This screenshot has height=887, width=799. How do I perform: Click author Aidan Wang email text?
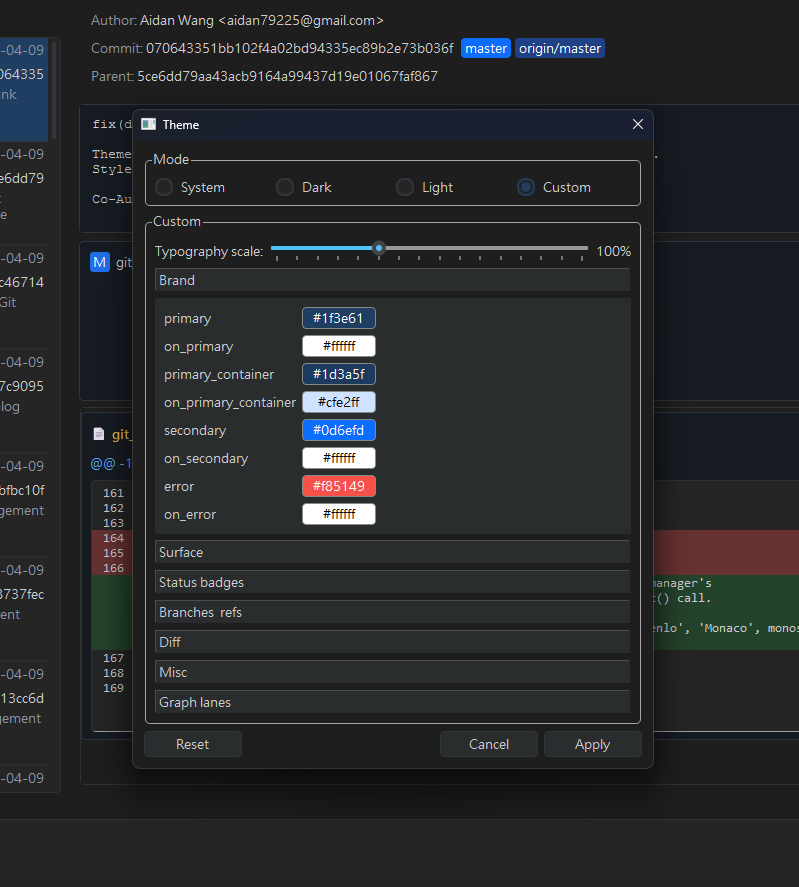coord(261,20)
